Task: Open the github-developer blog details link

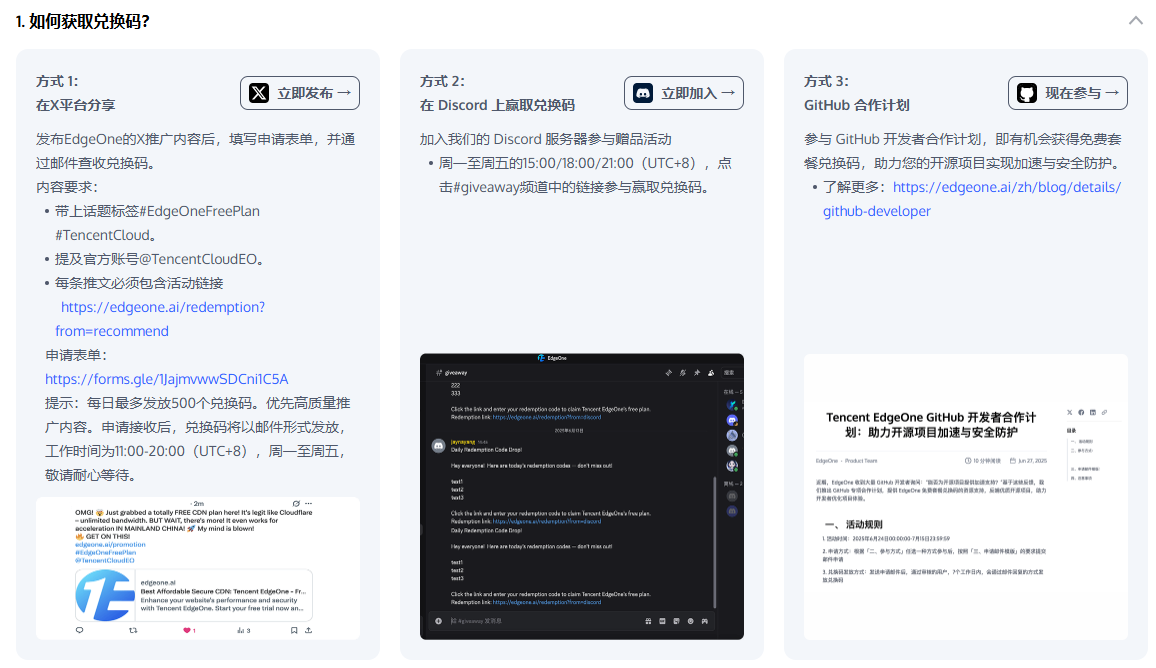Action: pyautogui.click(x=972, y=199)
